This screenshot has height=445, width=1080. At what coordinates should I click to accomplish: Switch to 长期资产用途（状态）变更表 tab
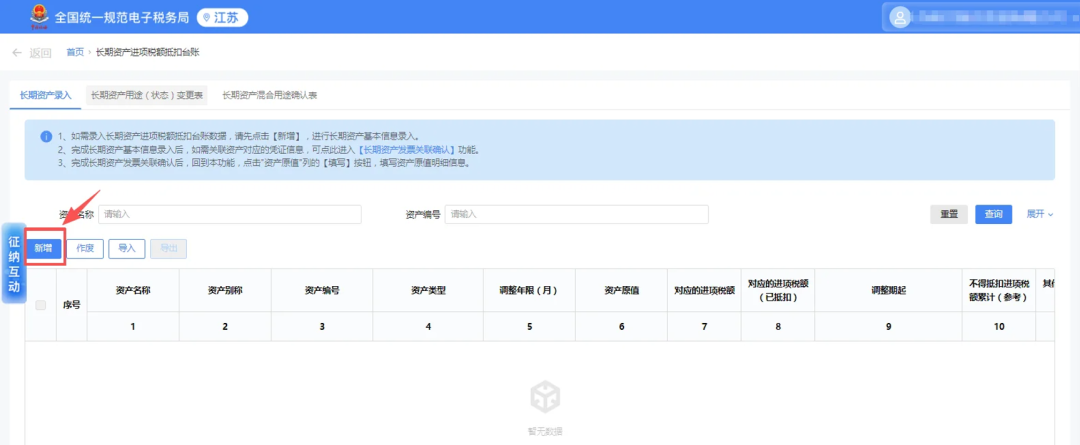(147, 96)
